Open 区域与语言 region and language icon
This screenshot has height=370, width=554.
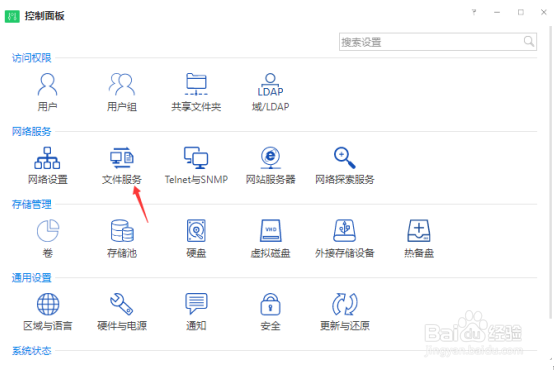pos(48,304)
